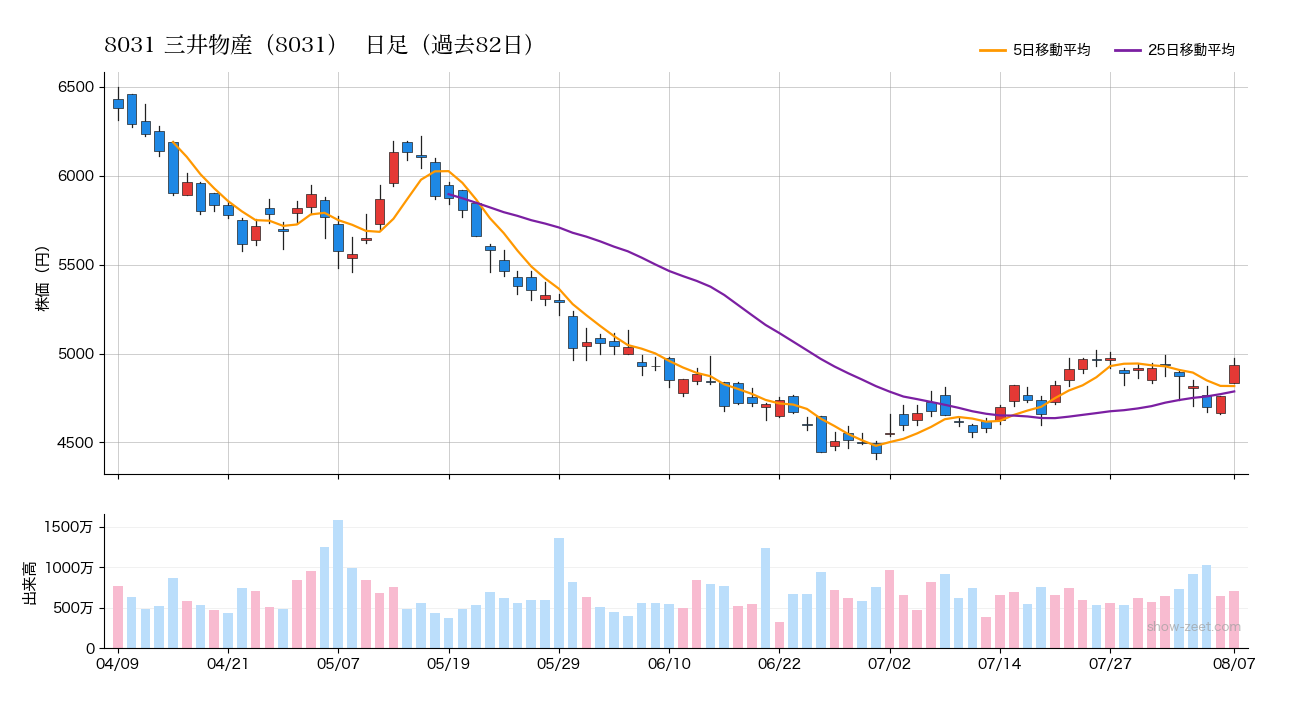Viewport: 1300px width, 720px height.
Task: Click the tallest volume bar near 05/07
Action: (338, 584)
